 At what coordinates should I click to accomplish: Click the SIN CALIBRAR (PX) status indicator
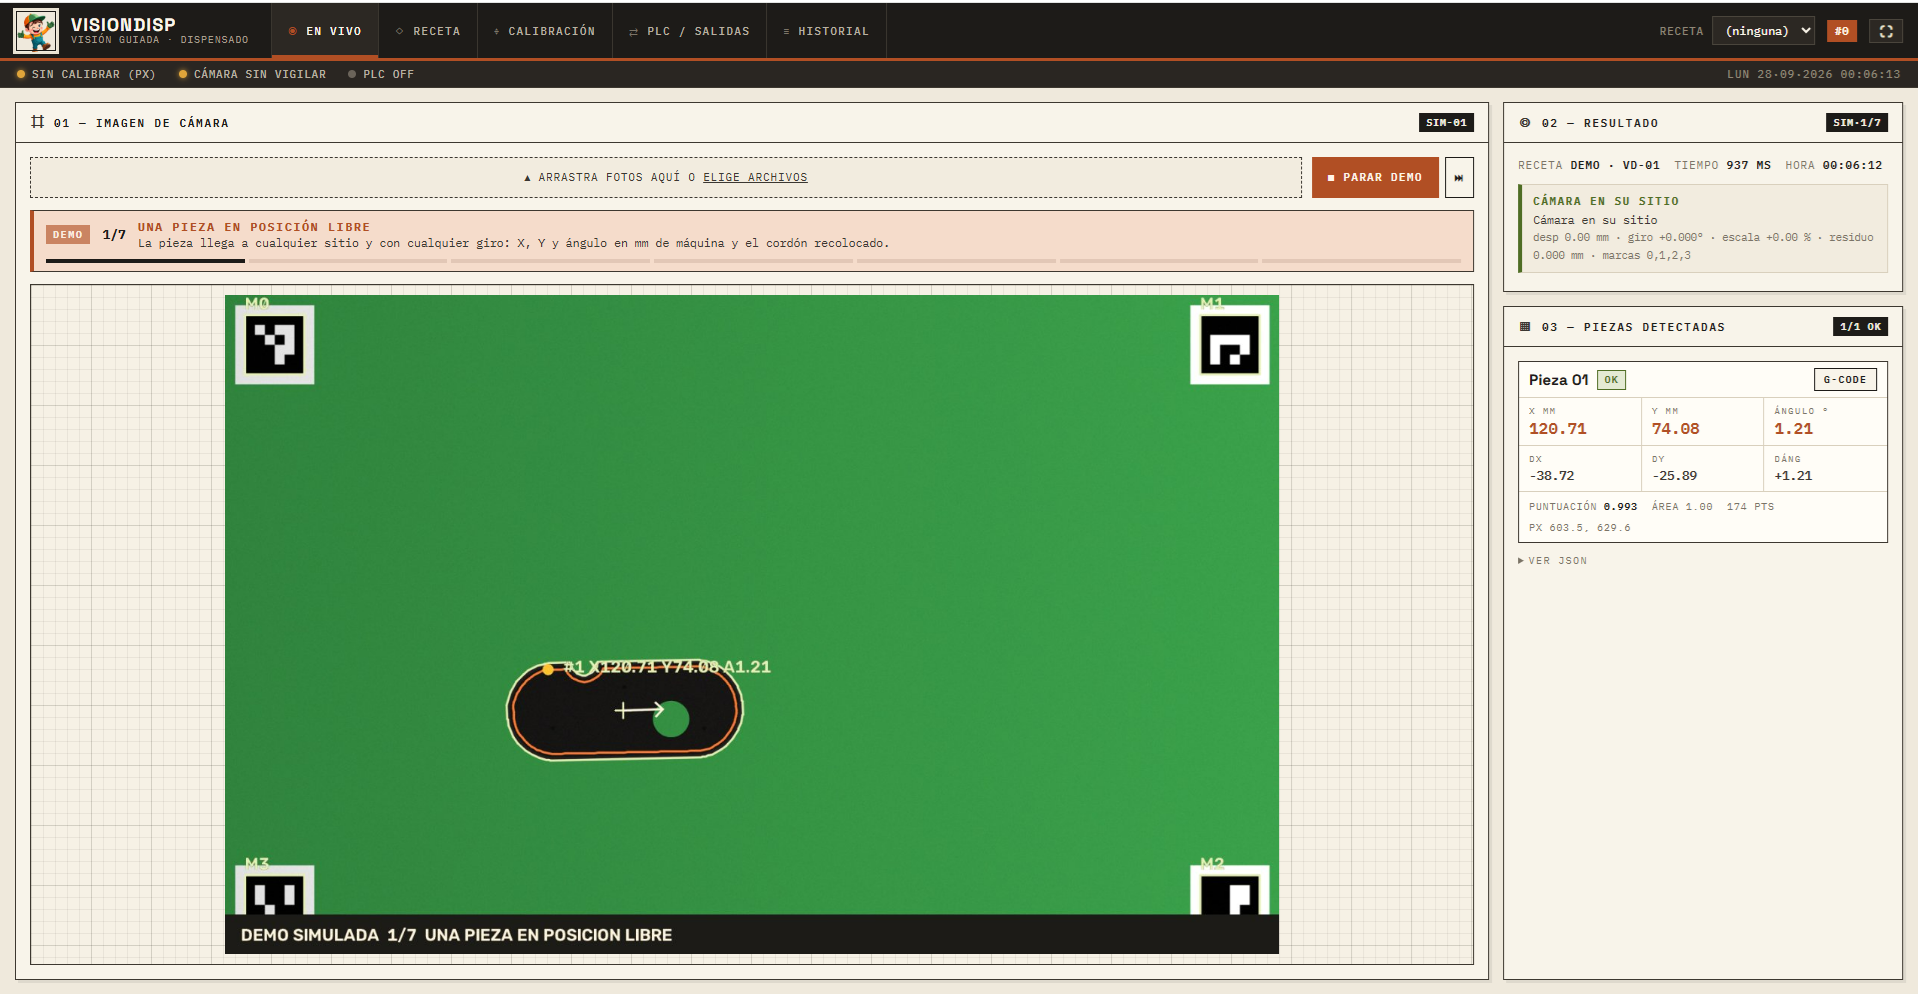[x=86, y=74]
